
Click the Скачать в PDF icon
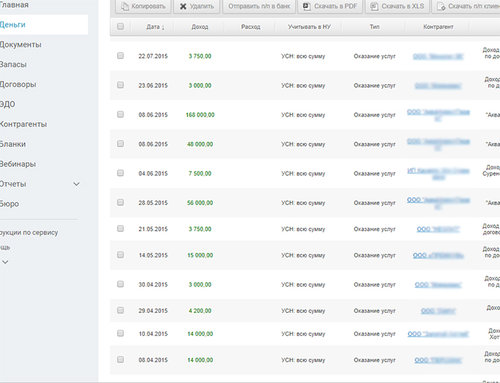(x=306, y=6)
